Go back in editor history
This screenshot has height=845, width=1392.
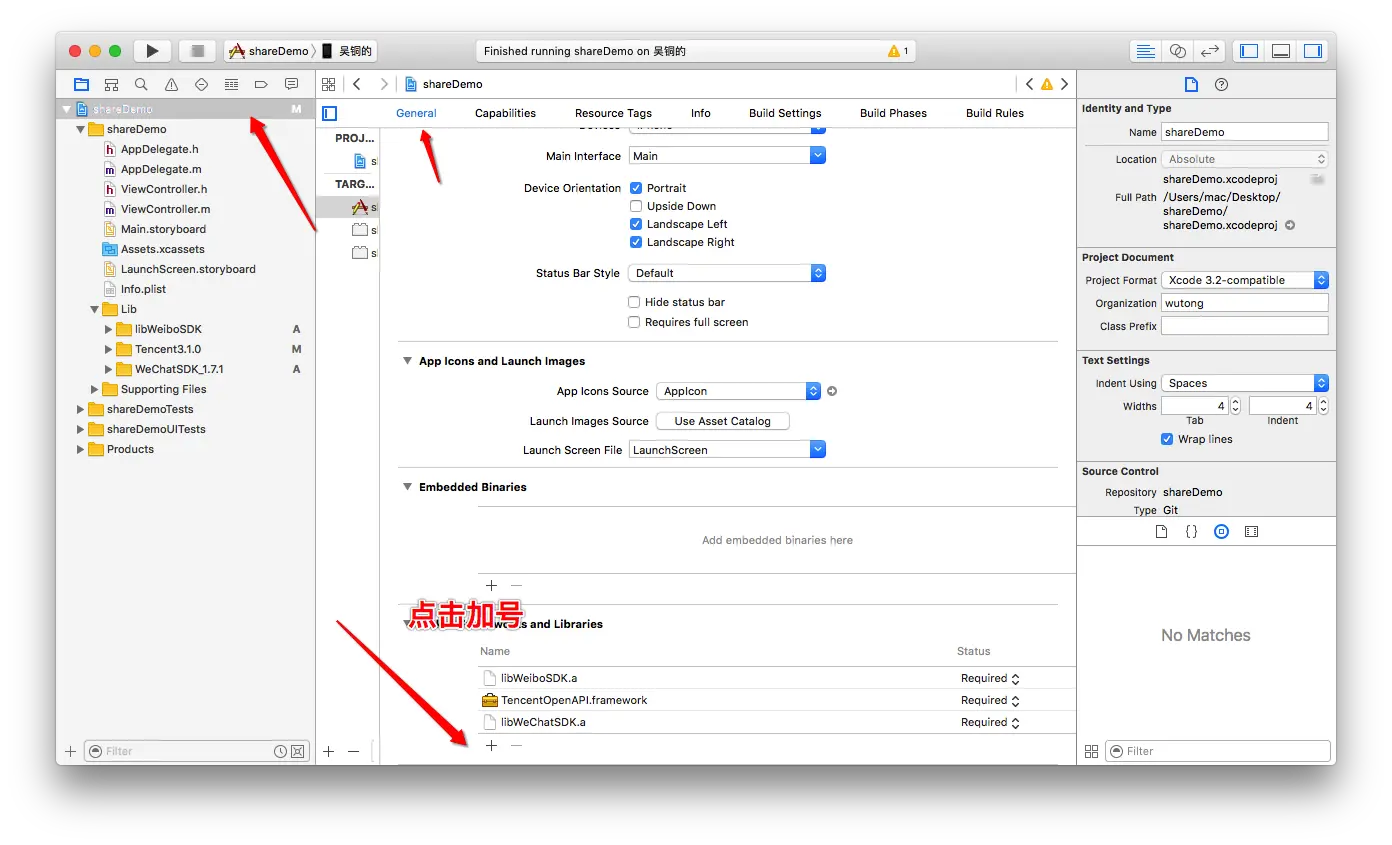tap(357, 84)
